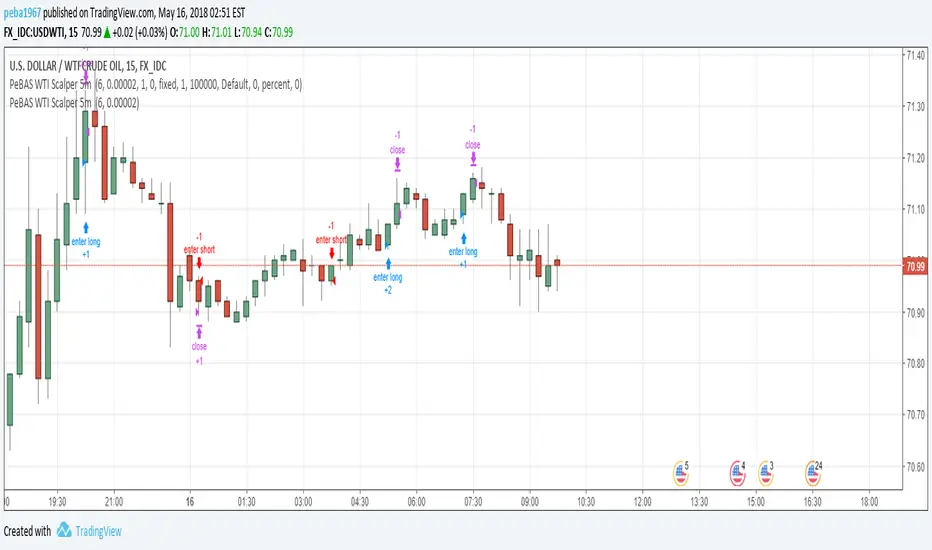Click the 13:30 time axis label
The width and height of the screenshot is (932, 550).
pyautogui.click(x=699, y=502)
